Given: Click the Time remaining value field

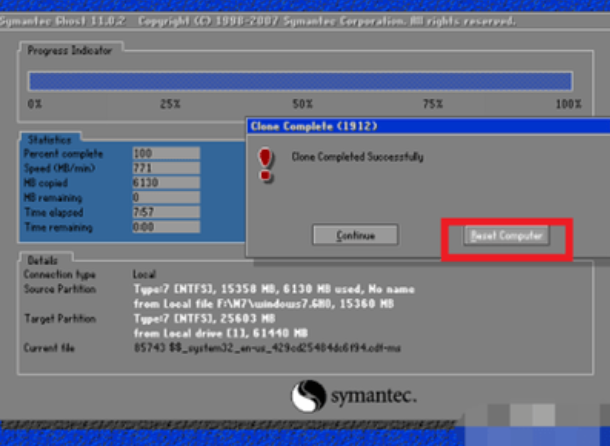Looking at the screenshot, I should tap(165, 227).
